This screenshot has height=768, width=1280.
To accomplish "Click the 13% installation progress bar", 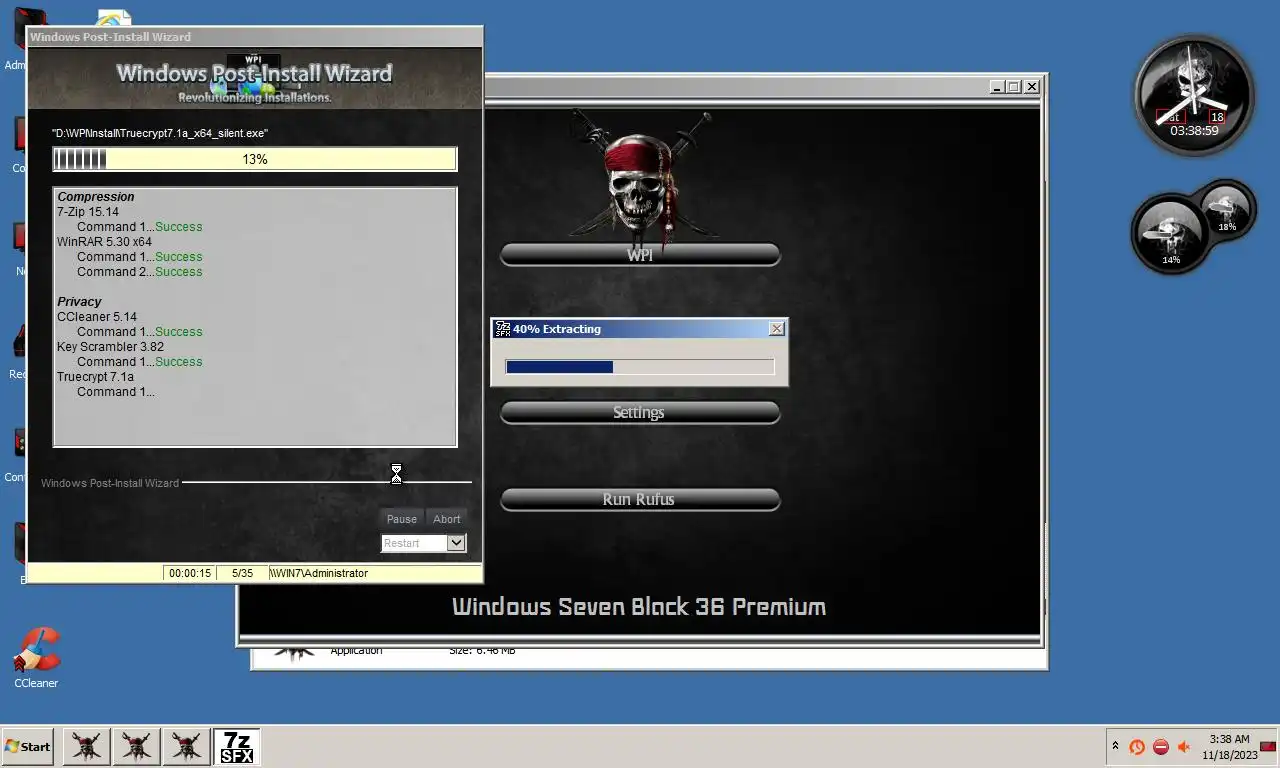I will [255, 159].
